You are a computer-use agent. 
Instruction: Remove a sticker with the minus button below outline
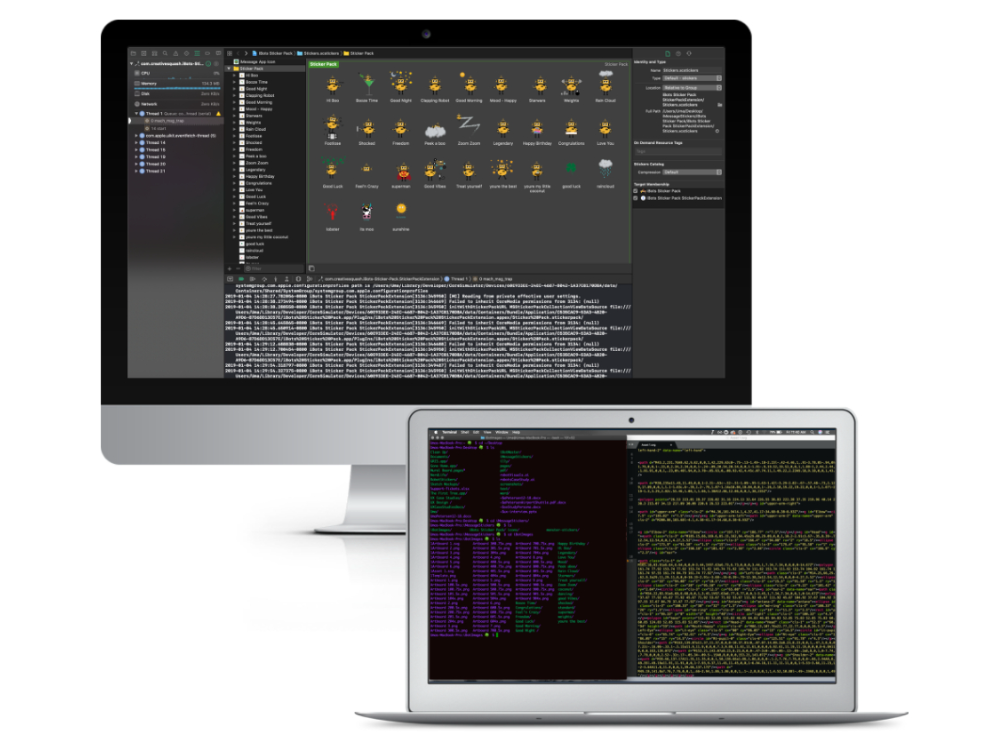click(238, 269)
